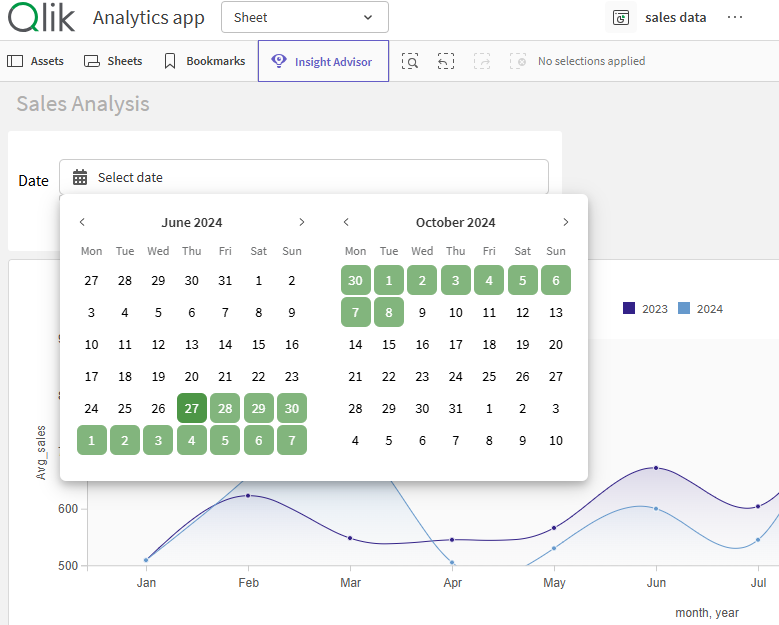779x625 pixels.
Task: Open the three-dot more options menu
Action: (735, 18)
